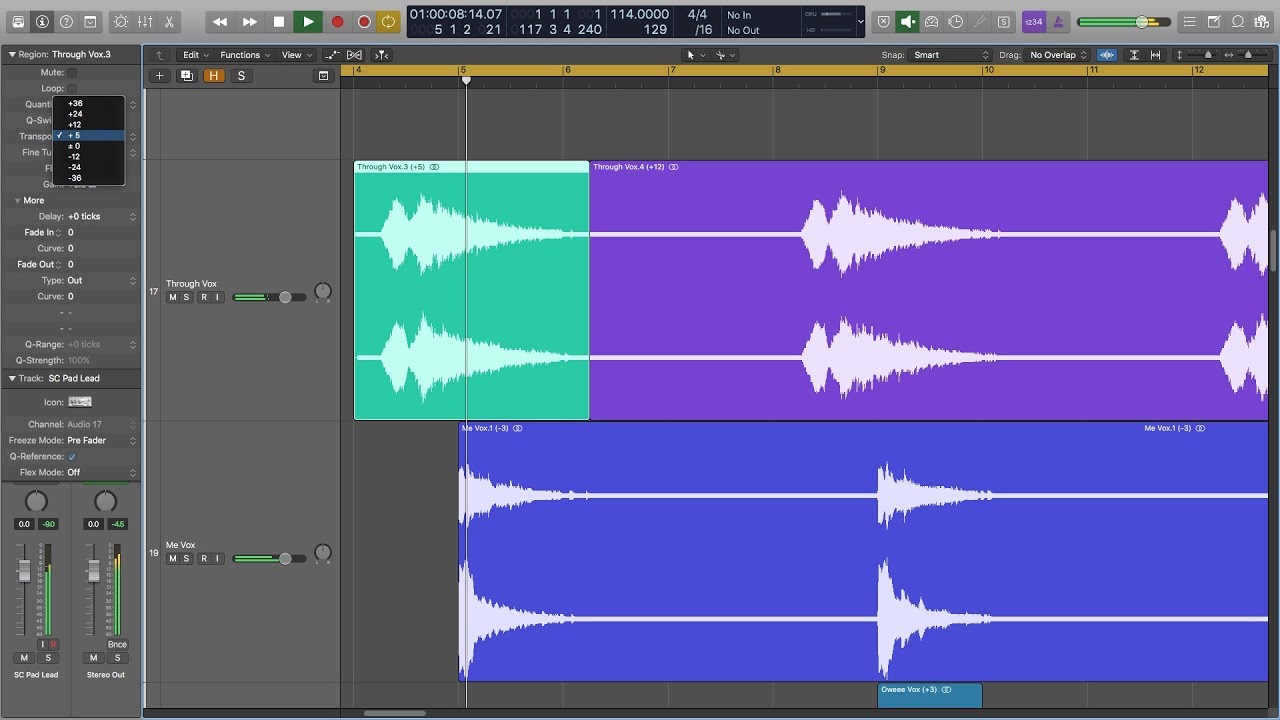Open the Edit menu in tracks area
The width and height of the screenshot is (1280, 720).
[195, 55]
